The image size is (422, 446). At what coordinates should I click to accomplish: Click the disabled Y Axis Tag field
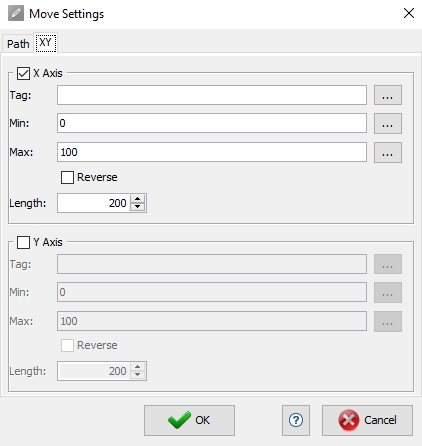coord(212,264)
